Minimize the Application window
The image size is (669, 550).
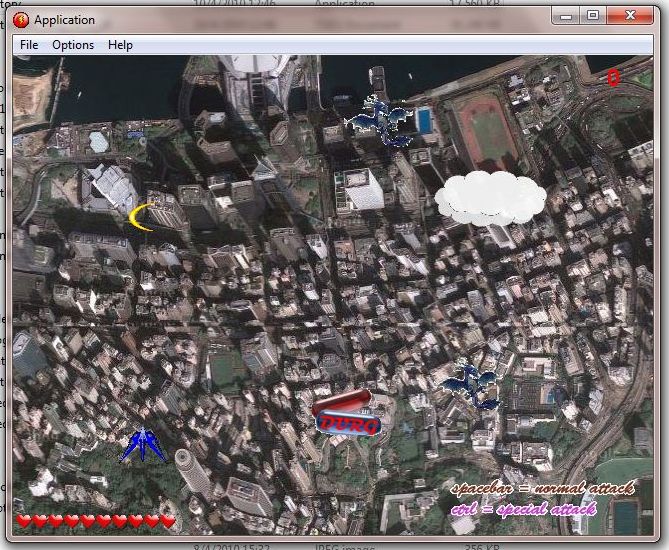[x=566, y=16]
